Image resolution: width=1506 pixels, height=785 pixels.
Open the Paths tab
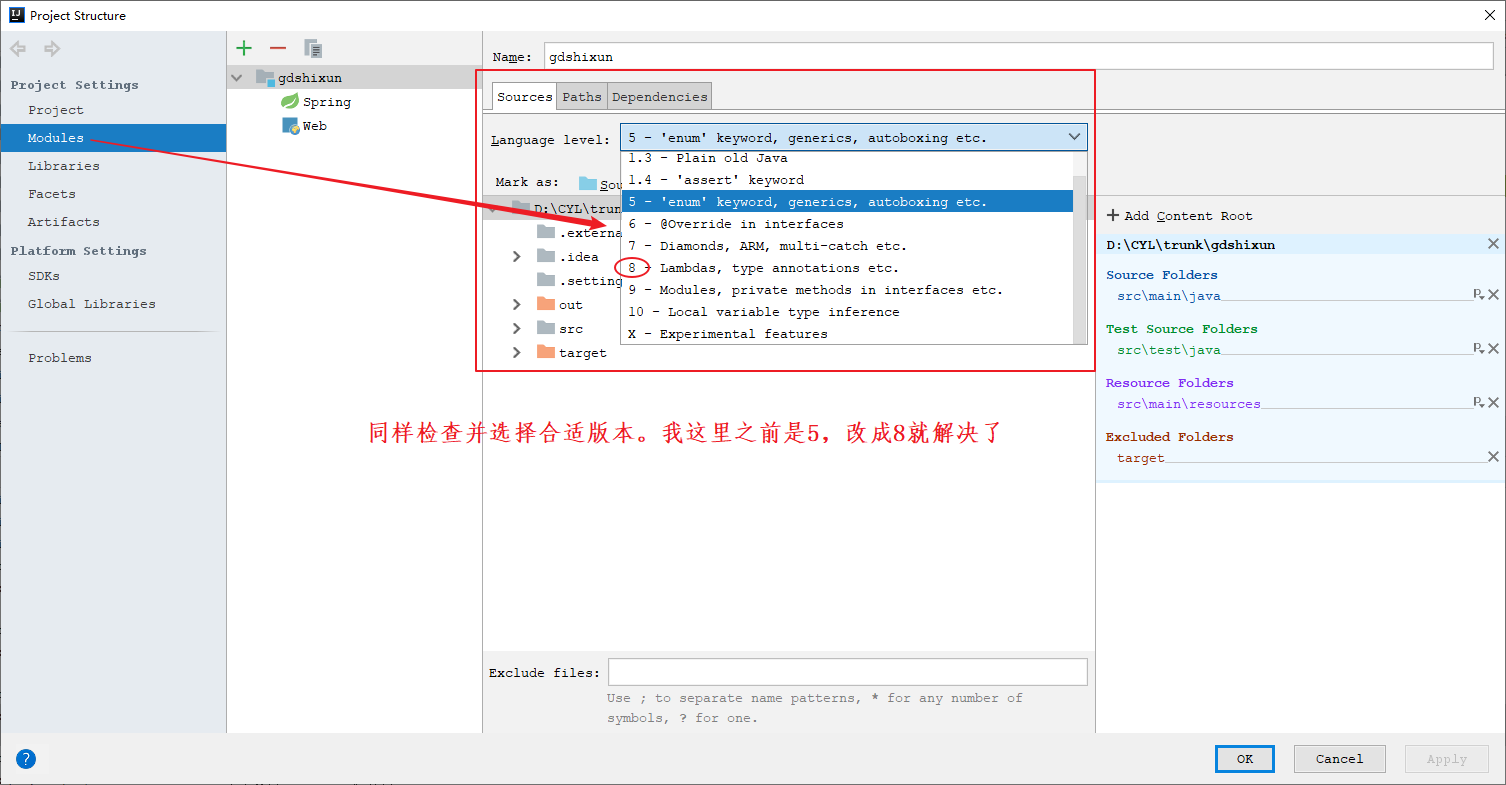coord(581,96)
